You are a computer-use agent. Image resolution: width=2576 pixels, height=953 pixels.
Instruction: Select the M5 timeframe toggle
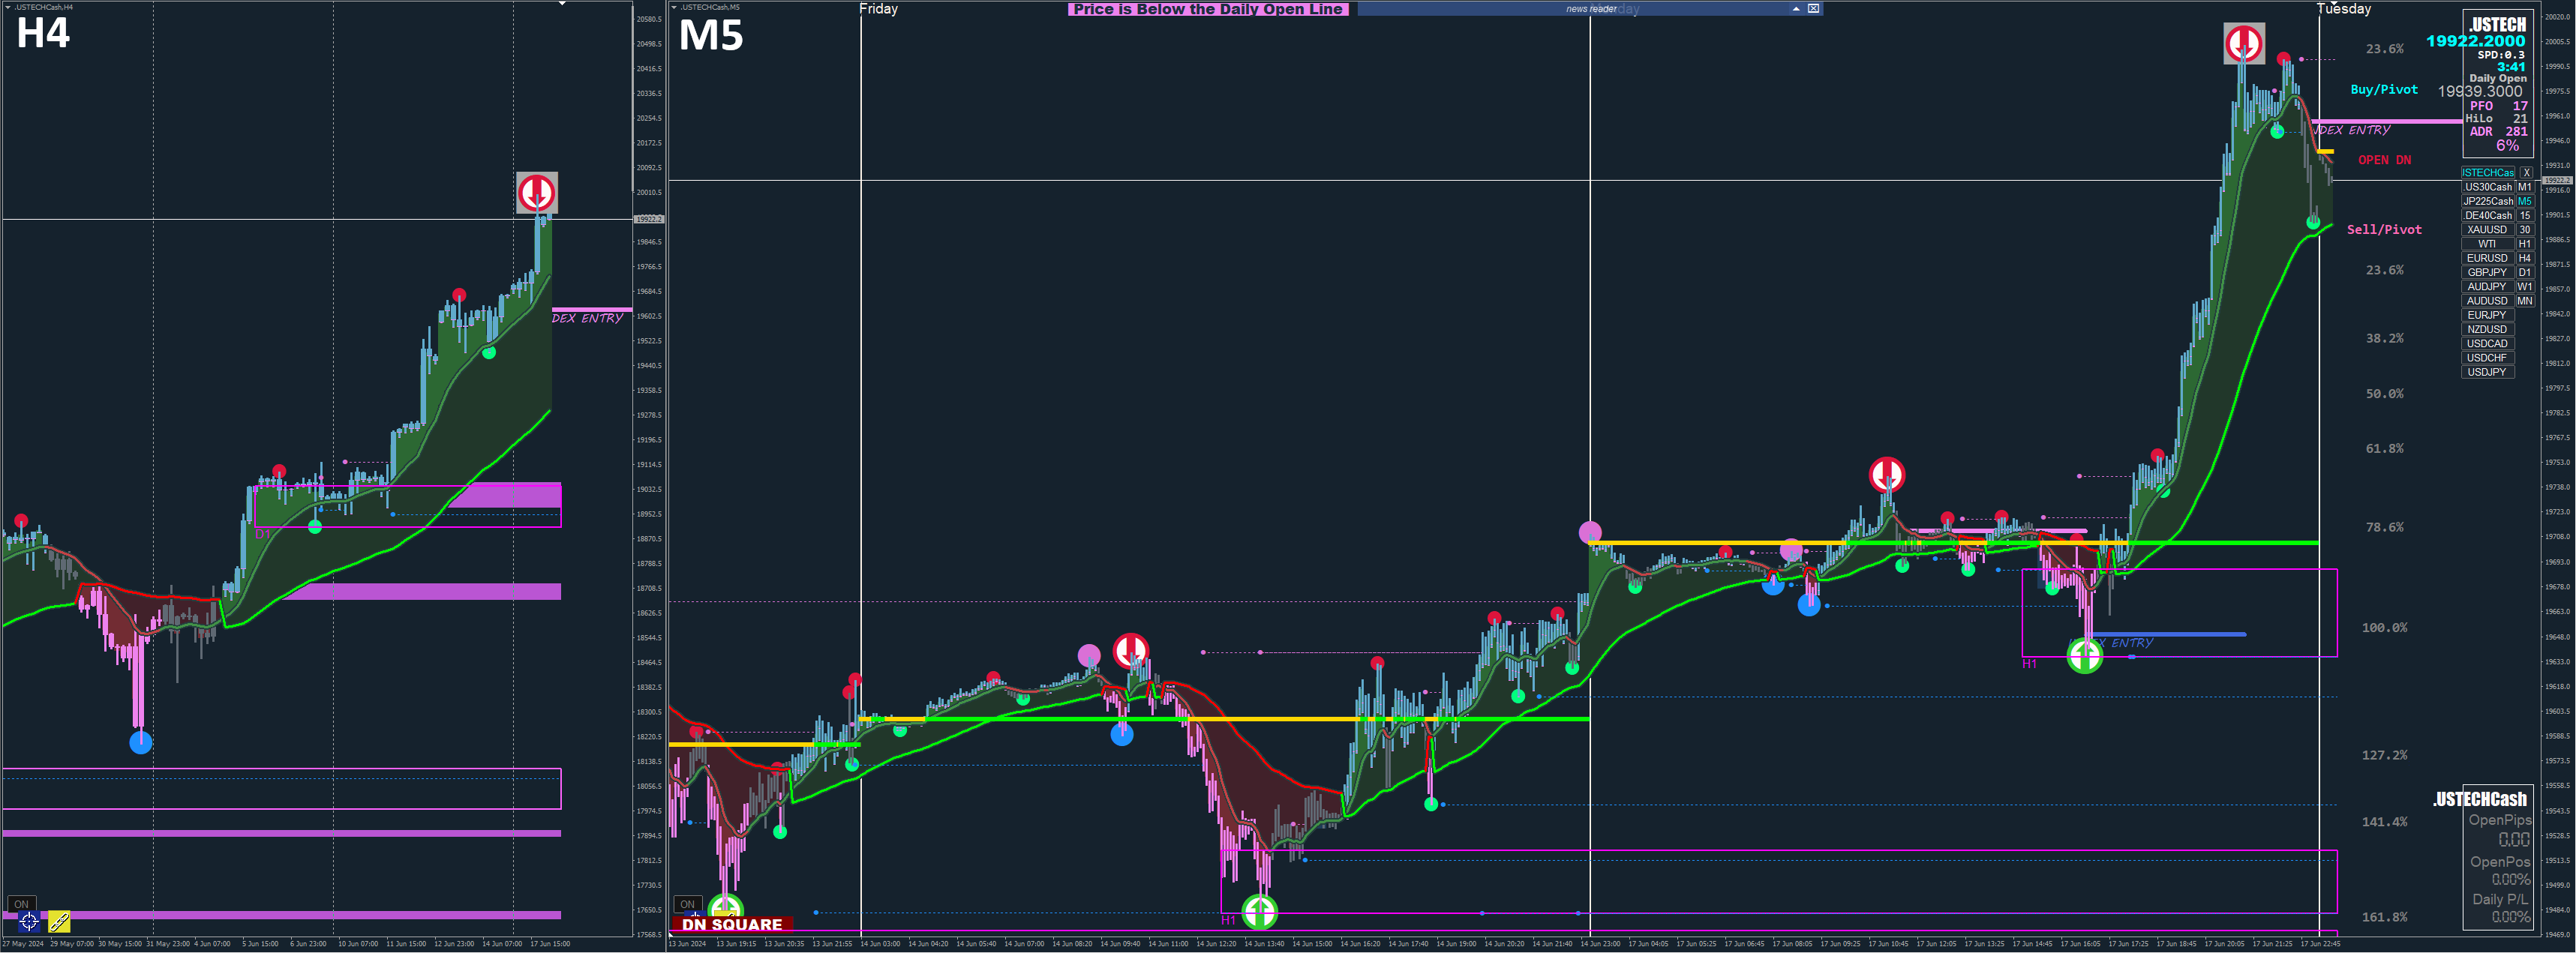(2524, 201)
